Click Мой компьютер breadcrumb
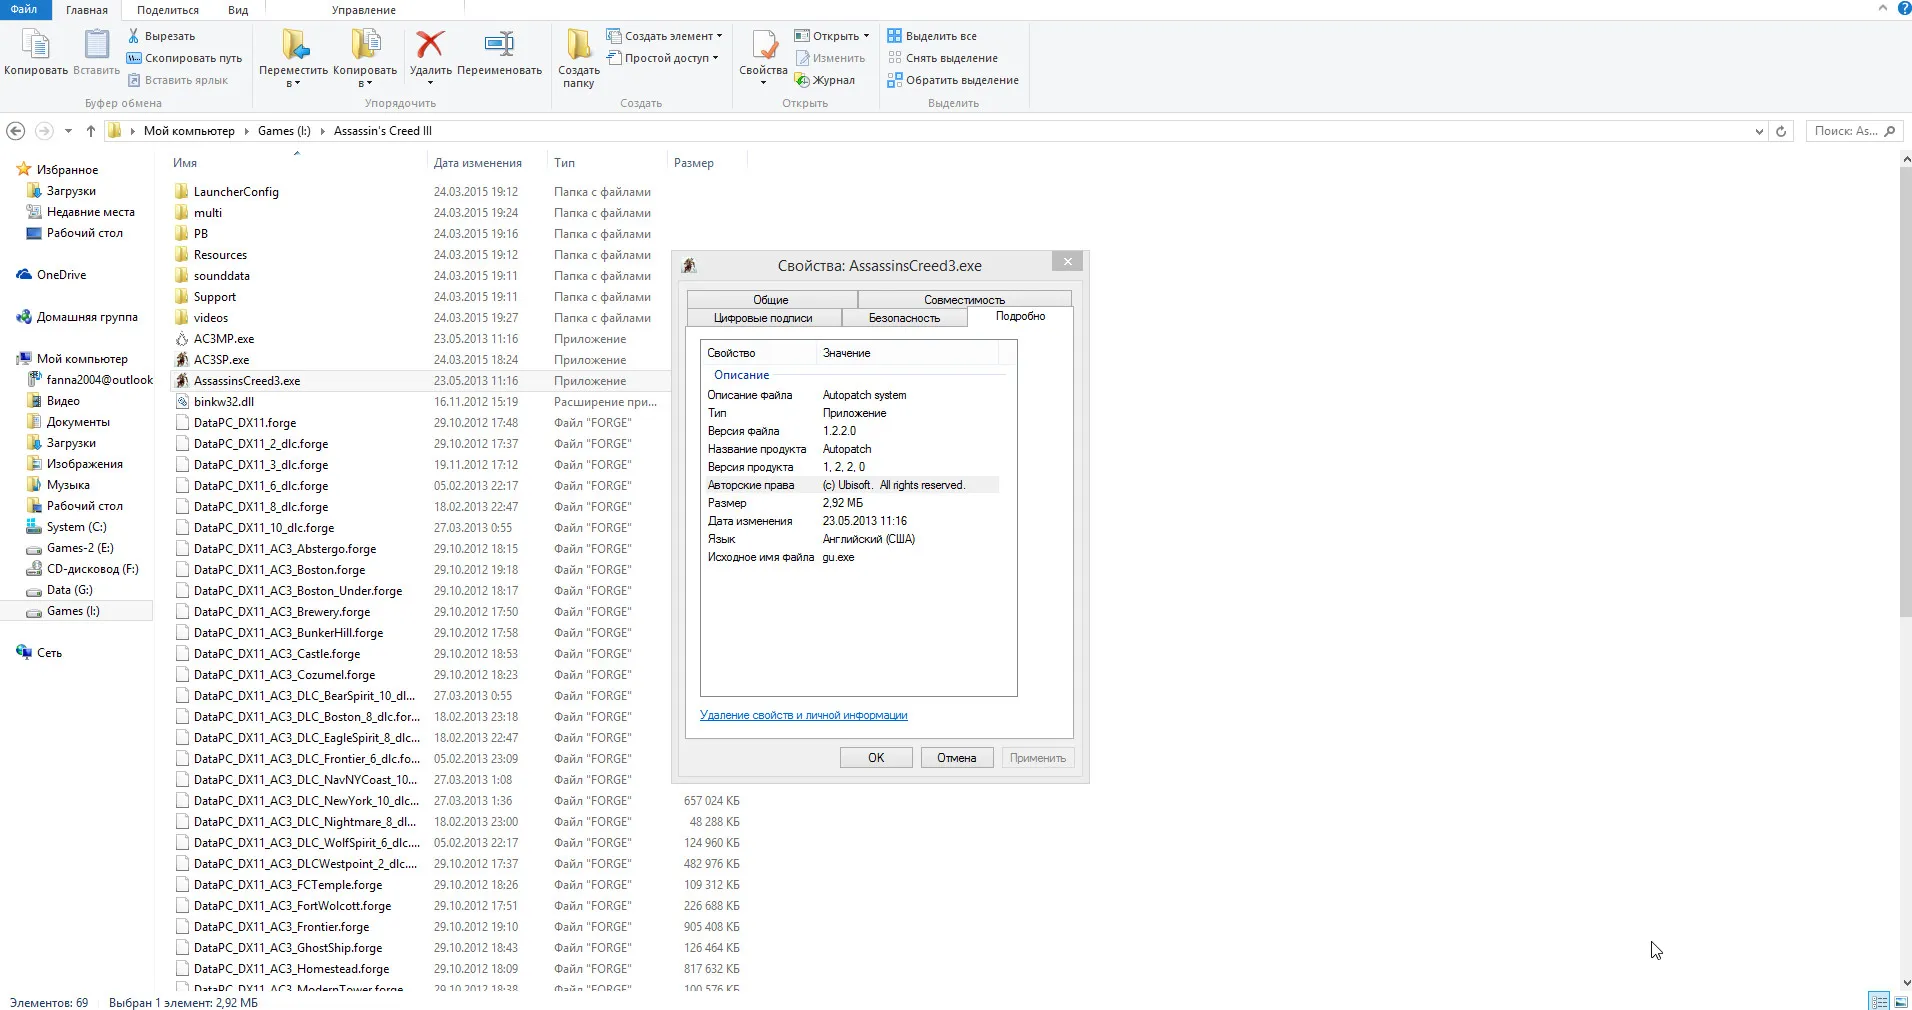This screenshot has height=1010, width=1912. click(189, 131)
